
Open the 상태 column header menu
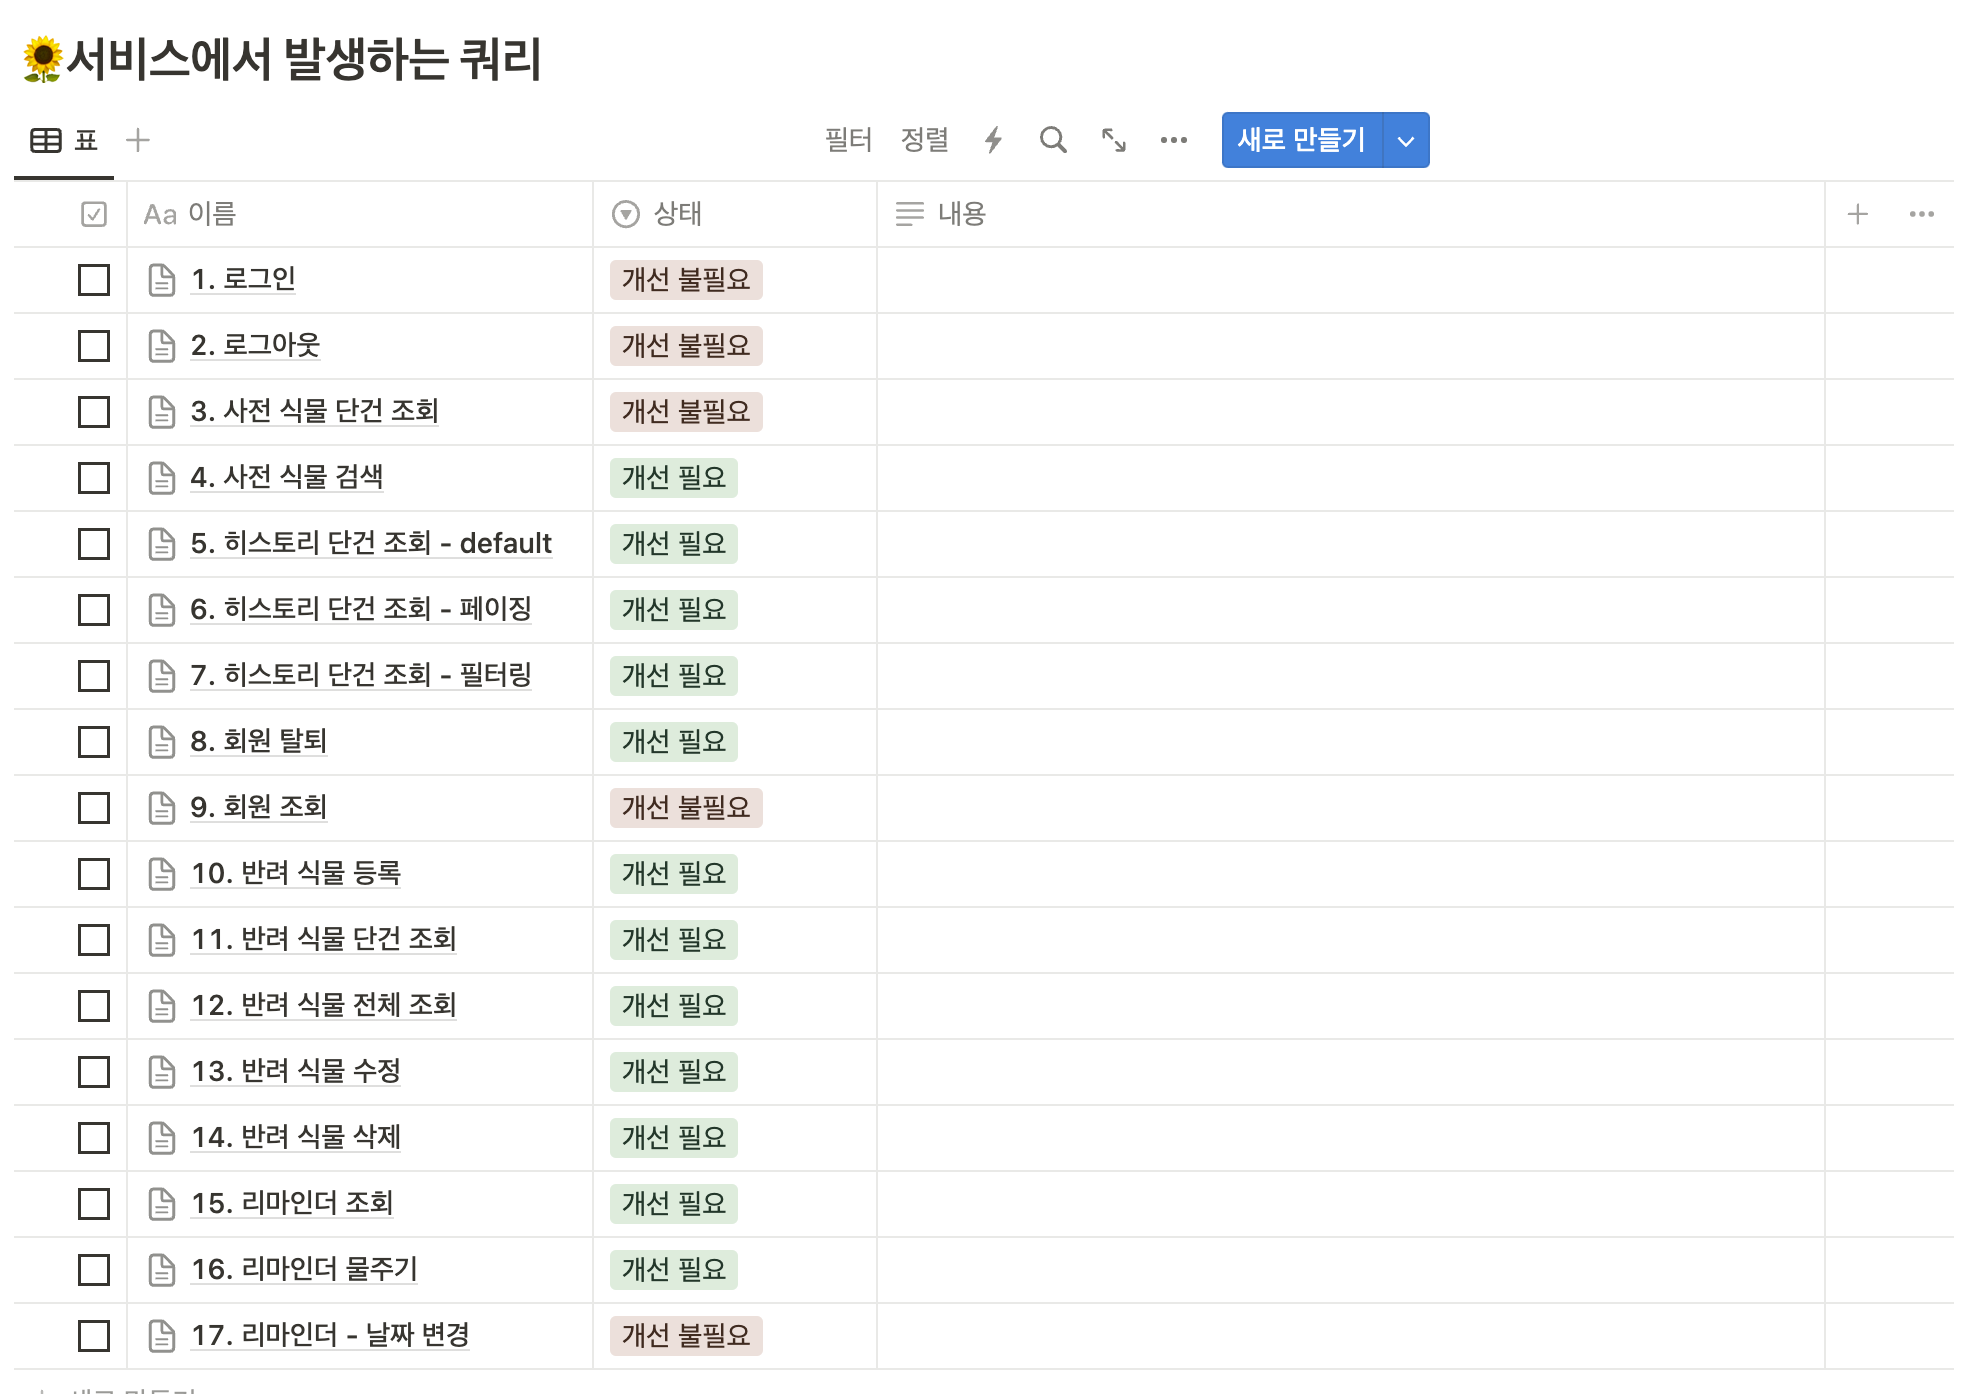[676, 214]
